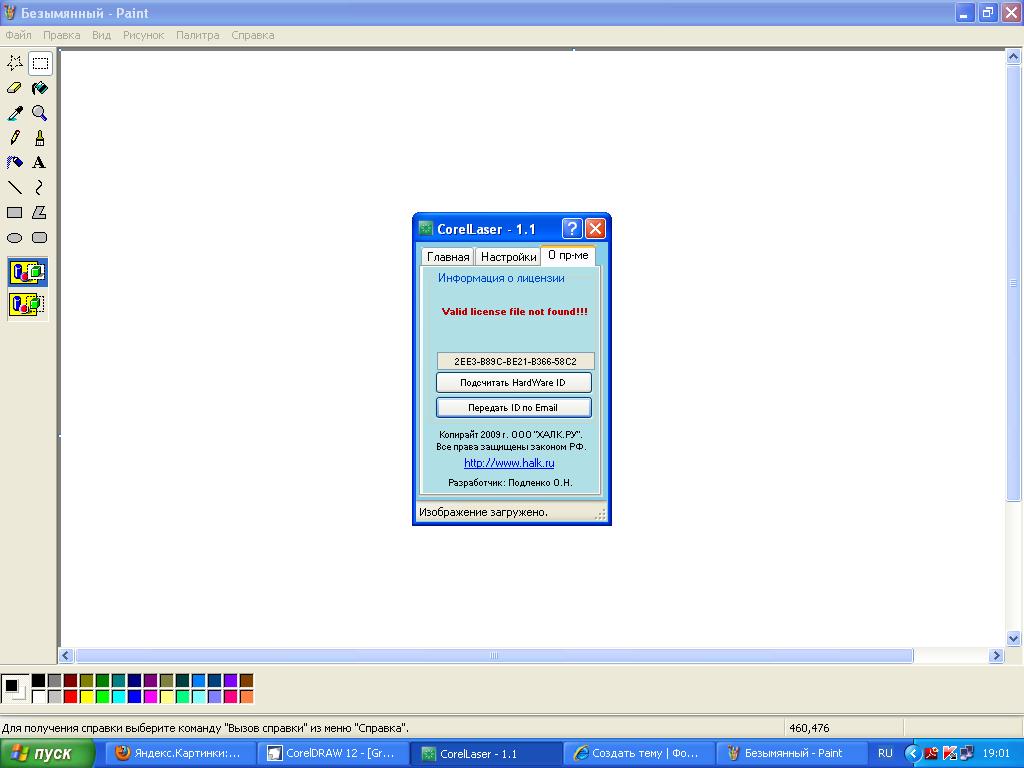Select the Pencil tool
The height and width of the screenshot is (768, 1024).
[x=15, y=138]
